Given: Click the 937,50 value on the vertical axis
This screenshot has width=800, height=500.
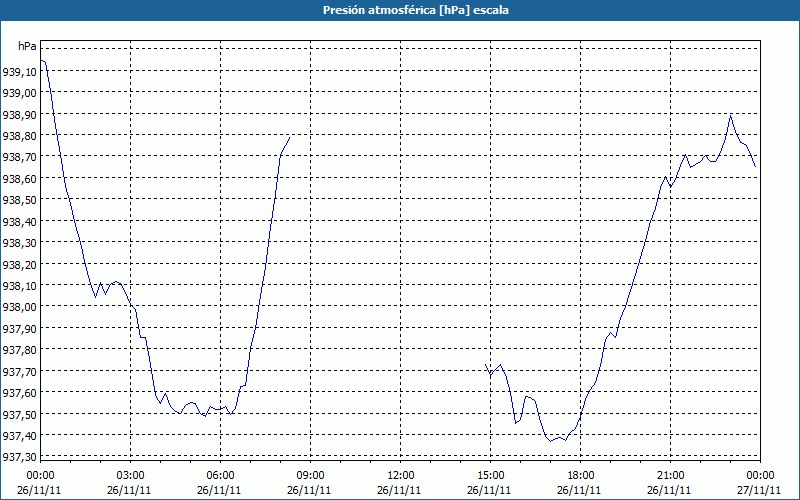Looking at the screenshot, I should tap(19, 414).
